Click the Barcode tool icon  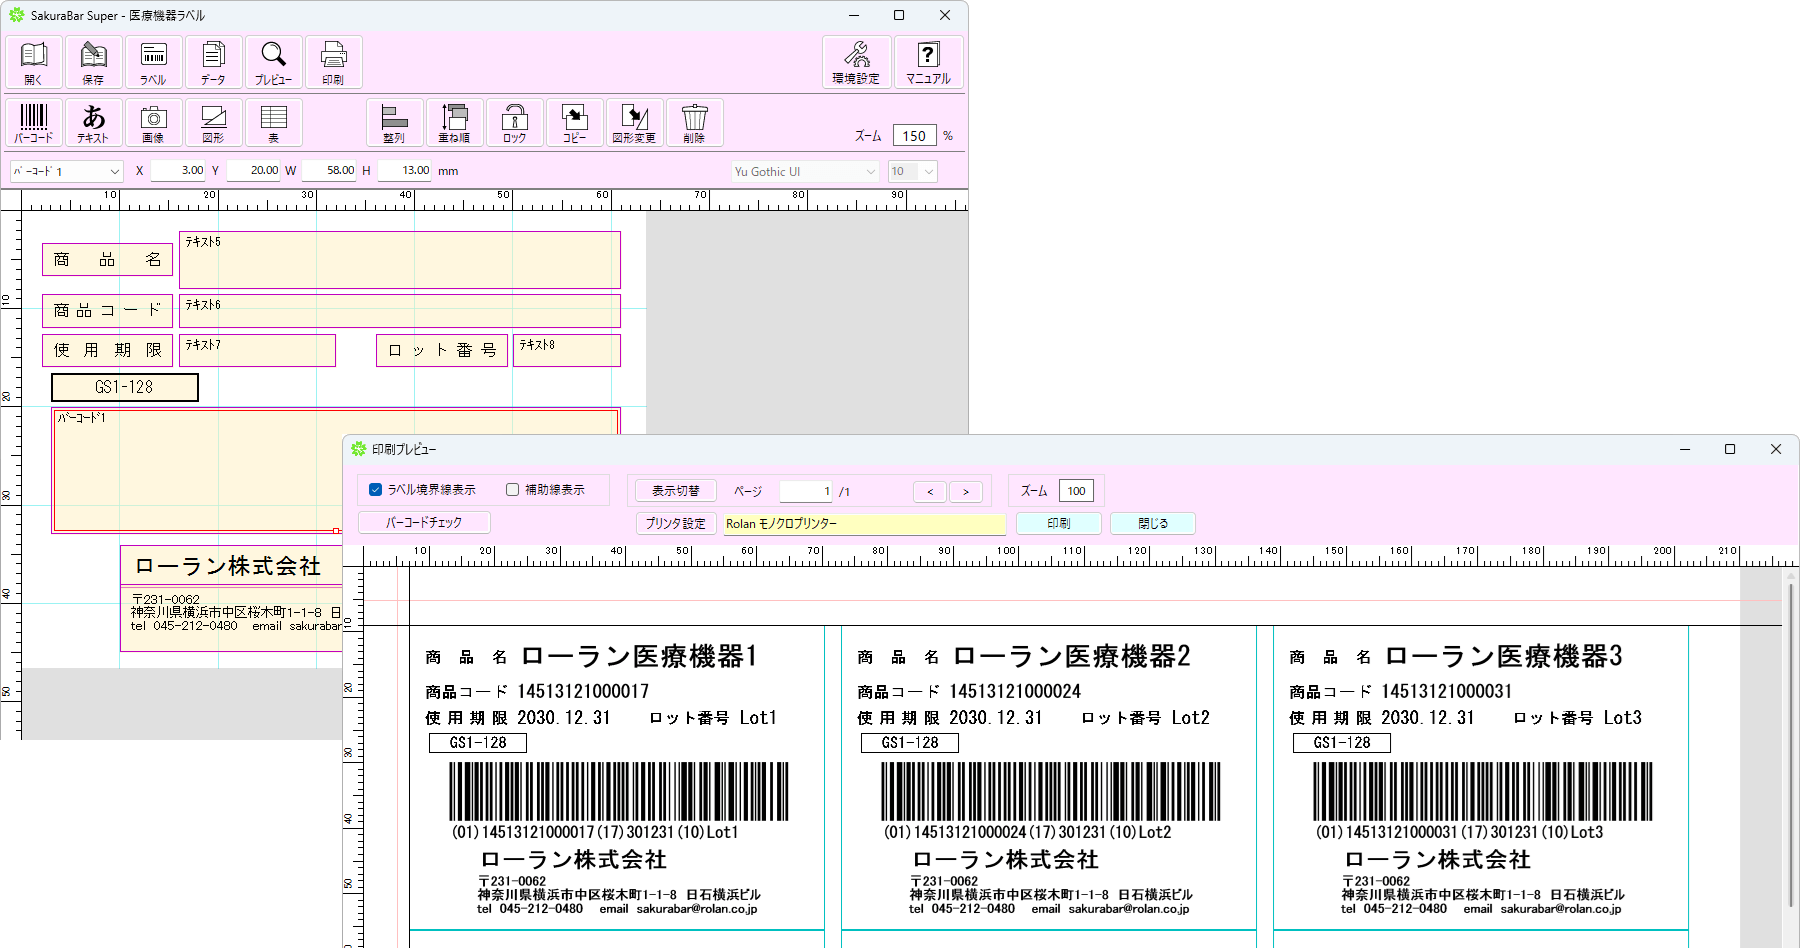coord(34,123)
